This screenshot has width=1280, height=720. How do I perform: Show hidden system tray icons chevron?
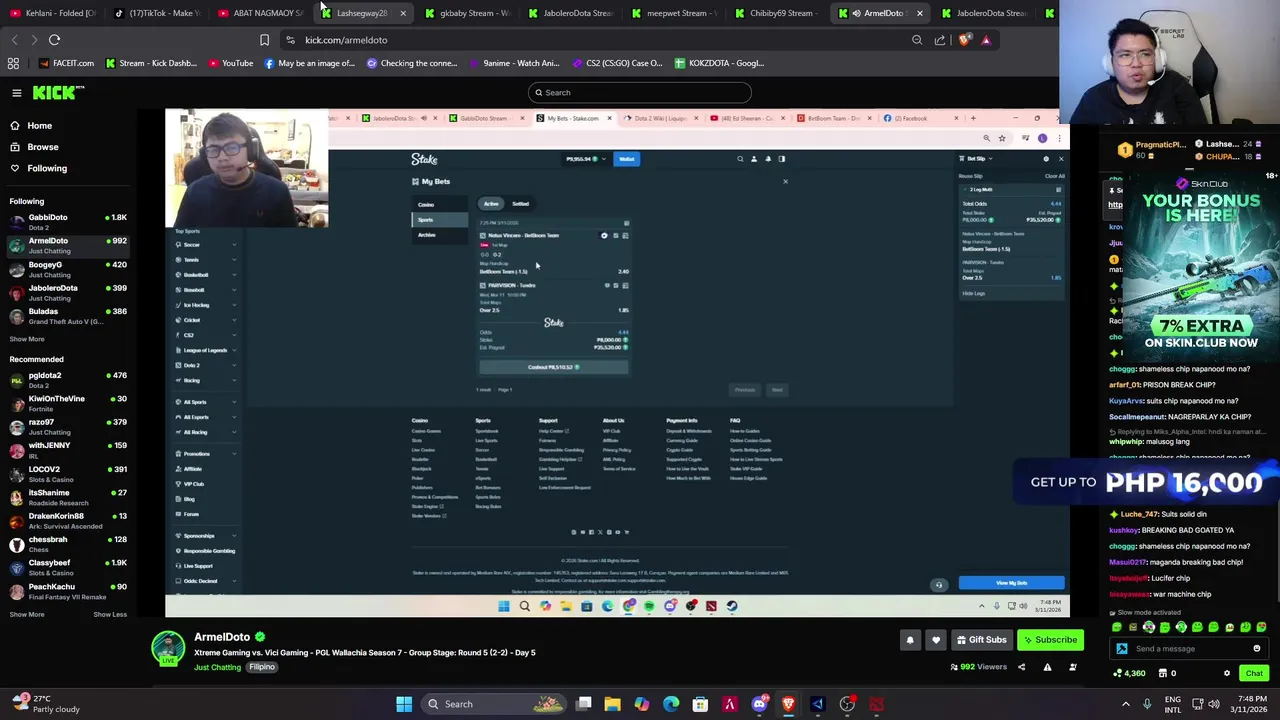point(1126,704)
